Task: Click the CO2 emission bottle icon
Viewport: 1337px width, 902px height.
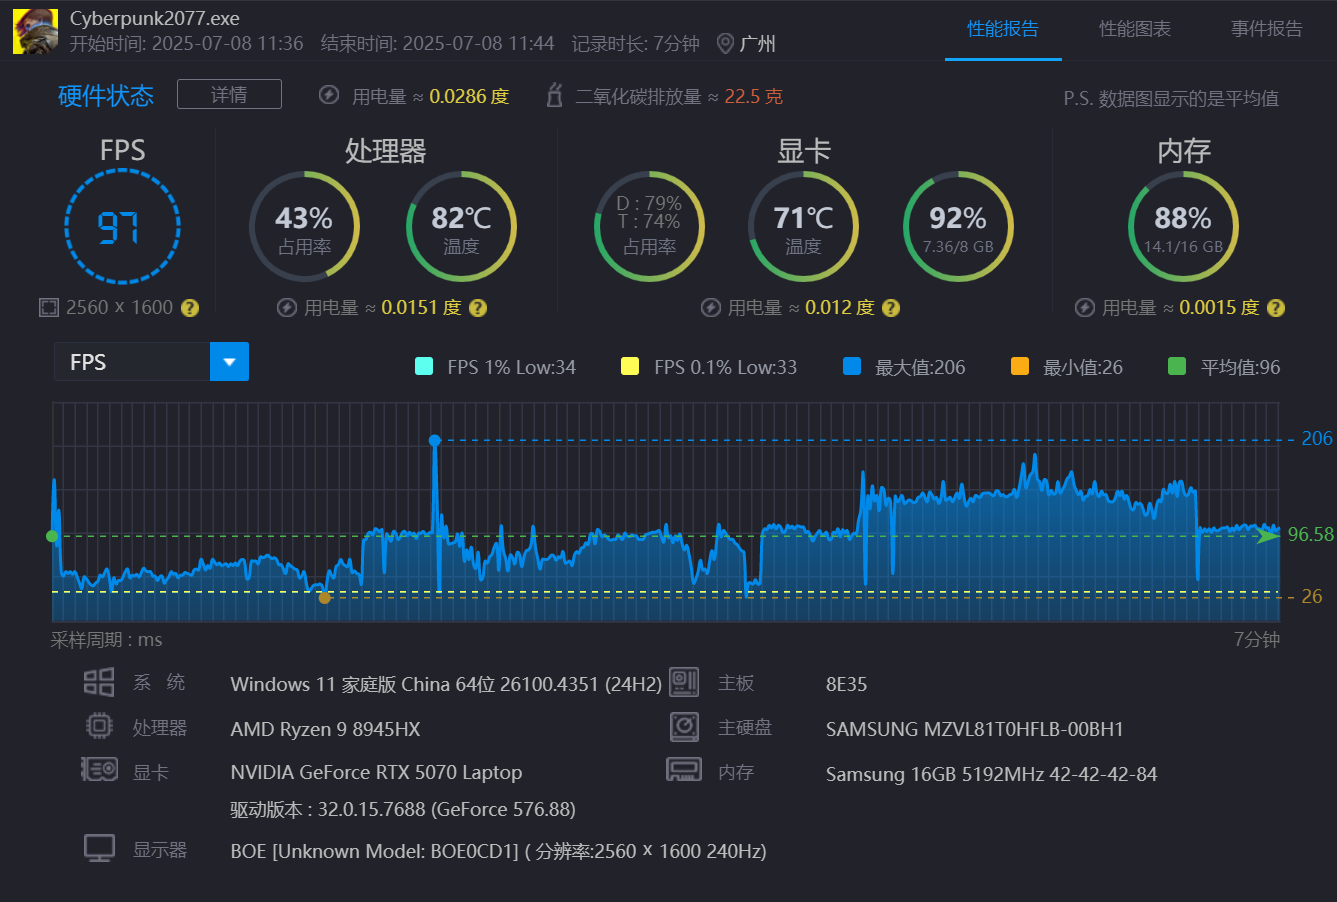Action: coord(554,96)
